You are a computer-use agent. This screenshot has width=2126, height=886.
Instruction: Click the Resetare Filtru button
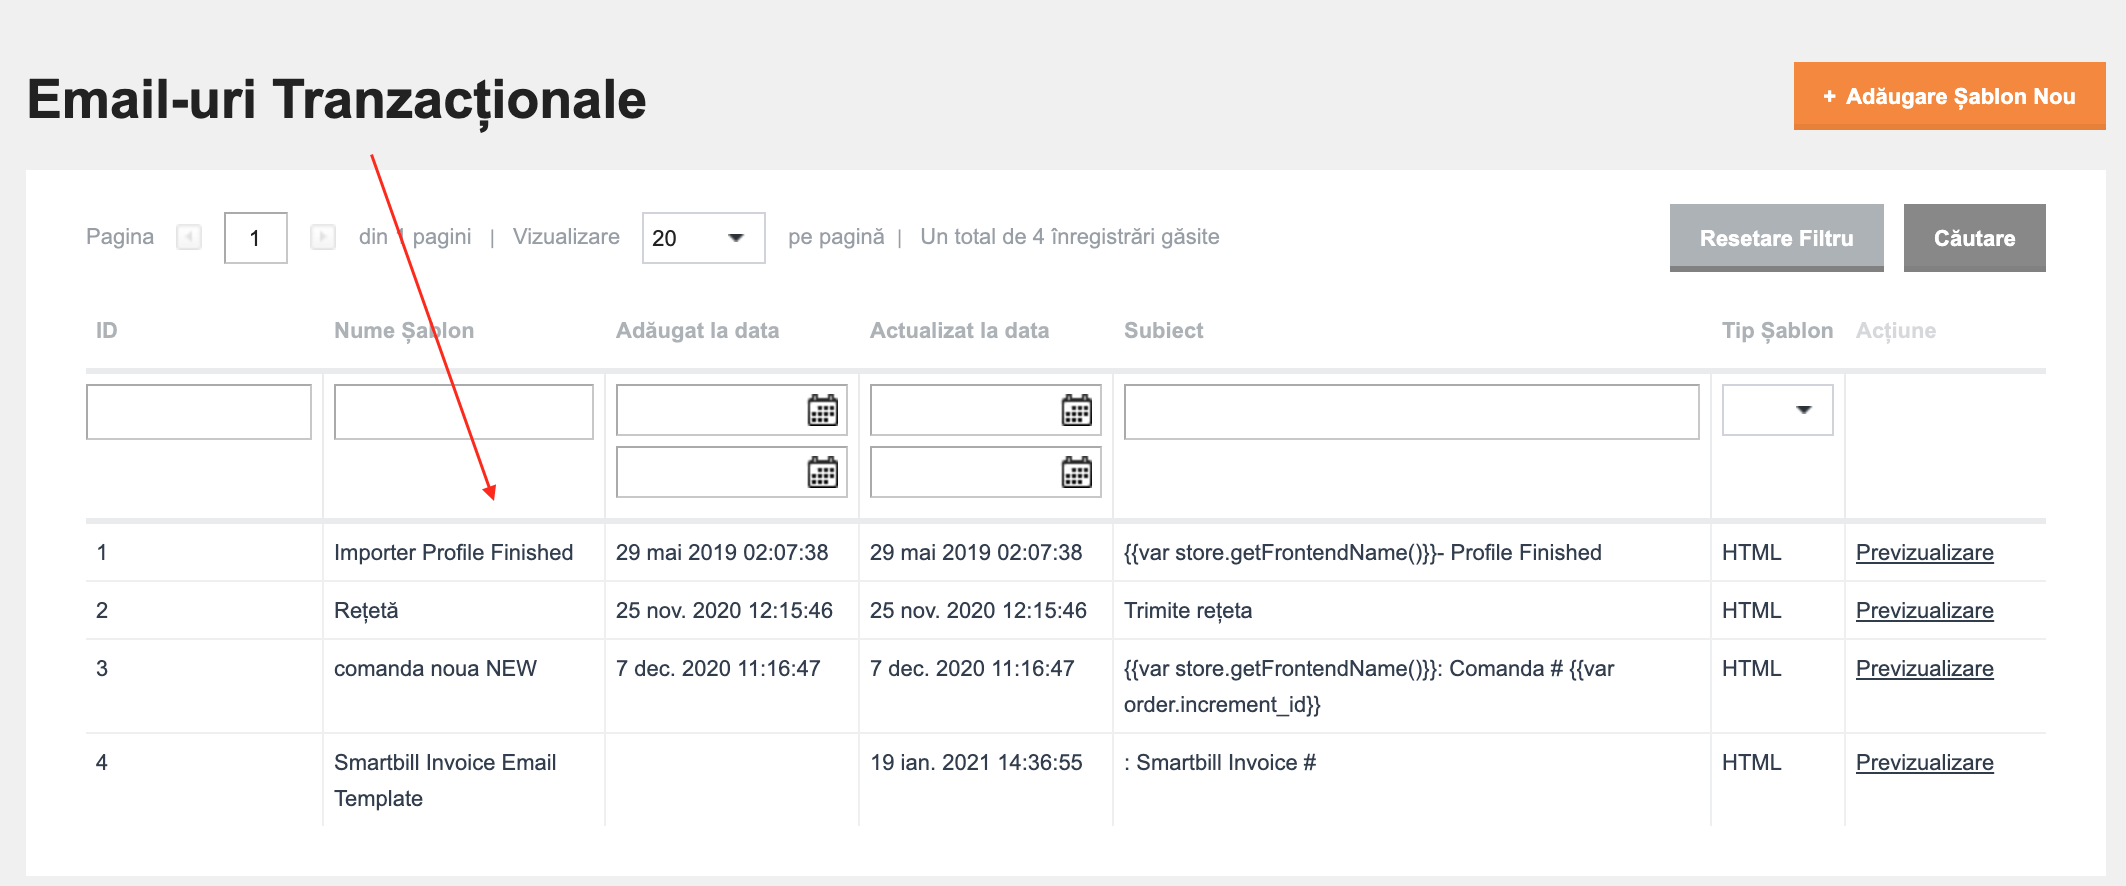1776,238
